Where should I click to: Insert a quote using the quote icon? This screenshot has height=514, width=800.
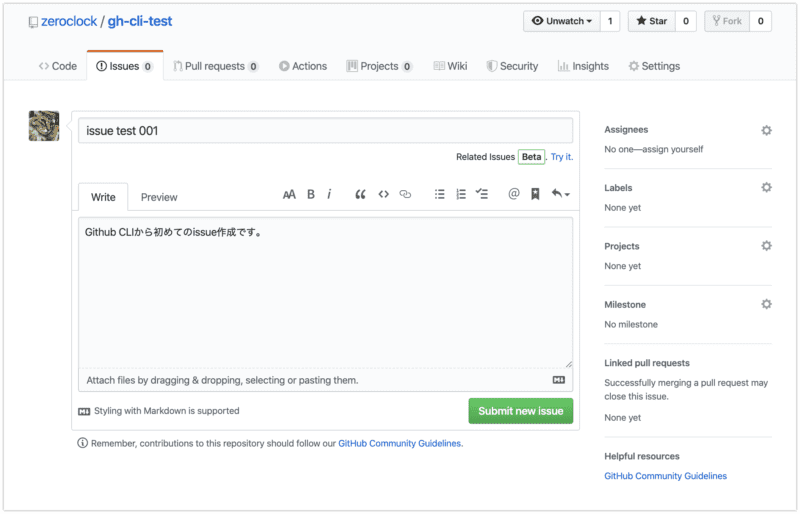pos(361,195)
